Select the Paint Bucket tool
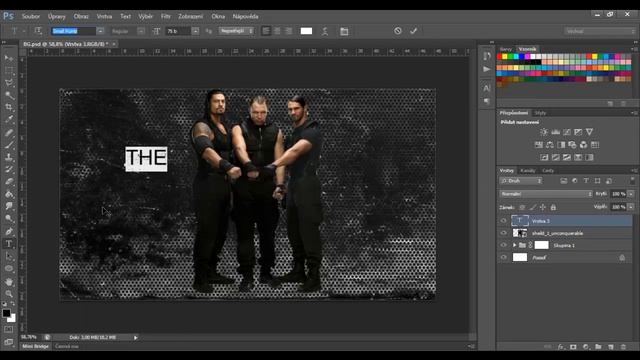Screen dimensions: 640x360 point(9,194)
